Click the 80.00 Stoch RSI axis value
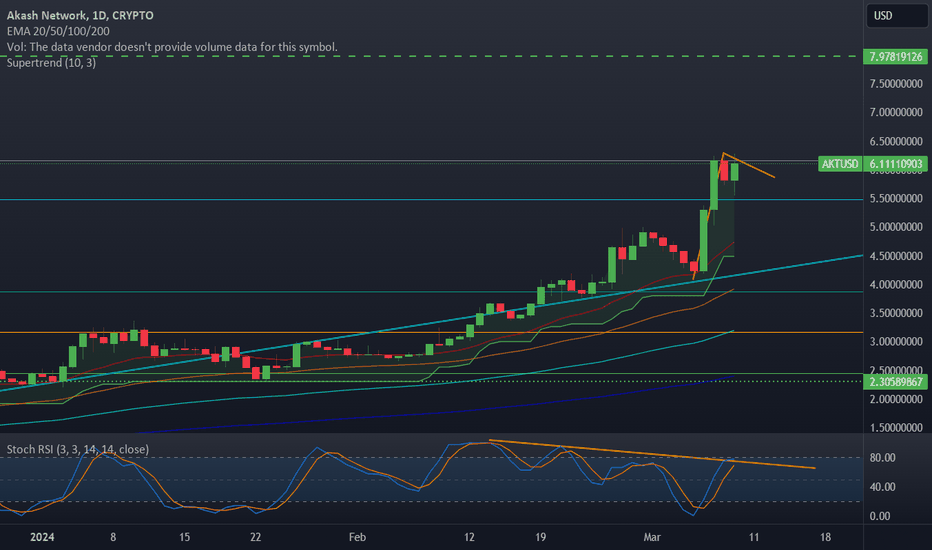 [x=883, y=458]
